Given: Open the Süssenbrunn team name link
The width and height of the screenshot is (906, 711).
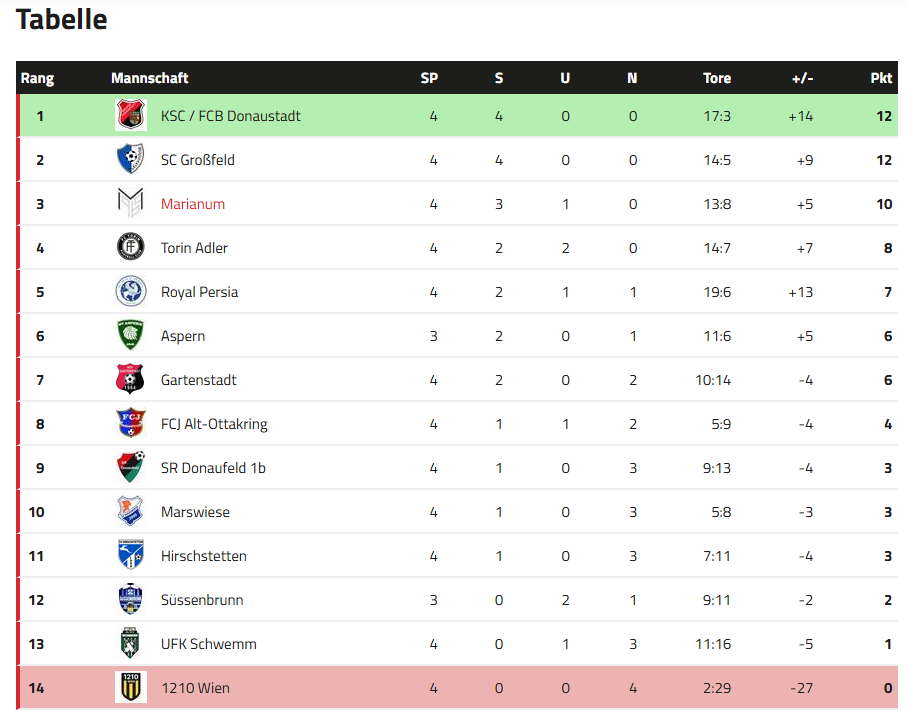Looking at the screenshot, I should tap(202, 600).
